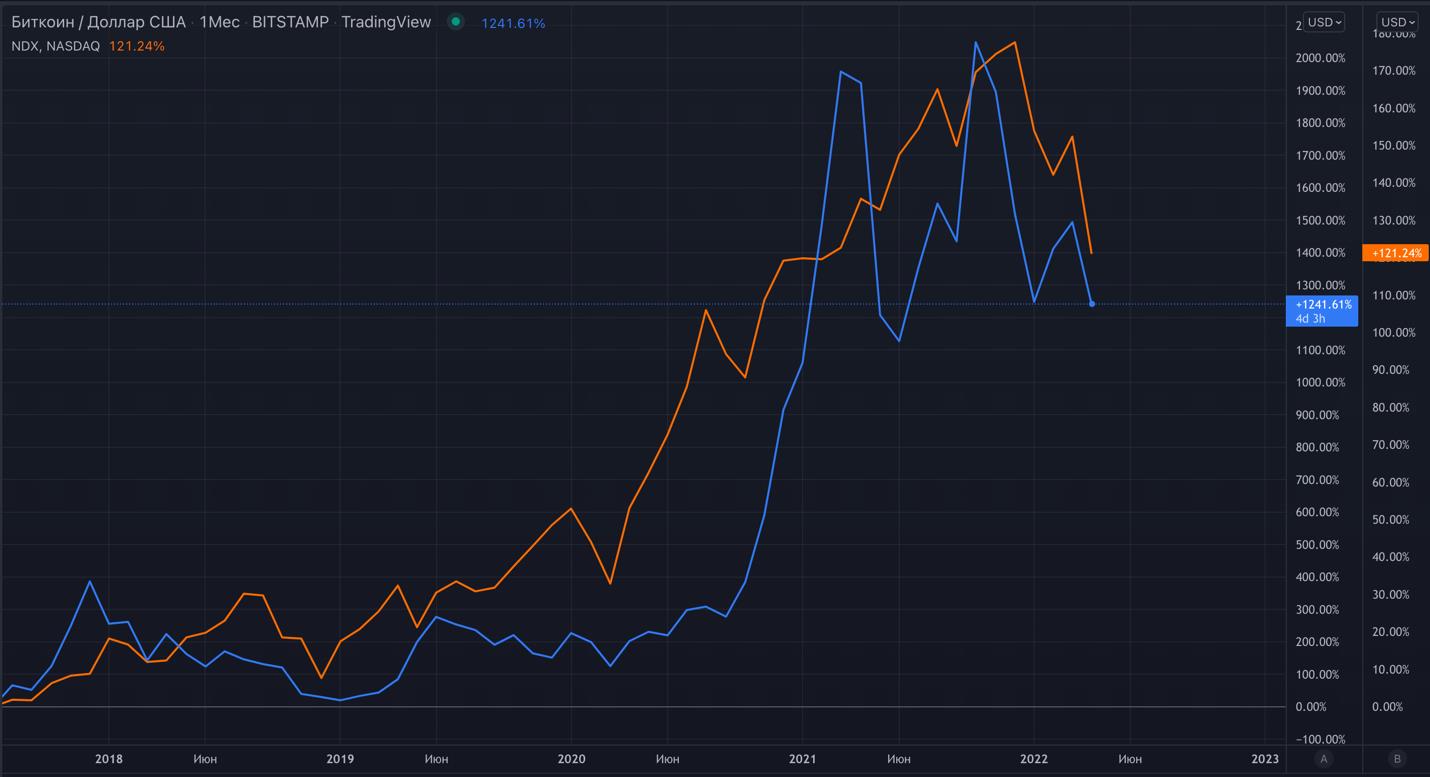Click the blue dot ending the Bitcoin line
This screenshot has height=777, width=1430.
(x=1092, y=304)
